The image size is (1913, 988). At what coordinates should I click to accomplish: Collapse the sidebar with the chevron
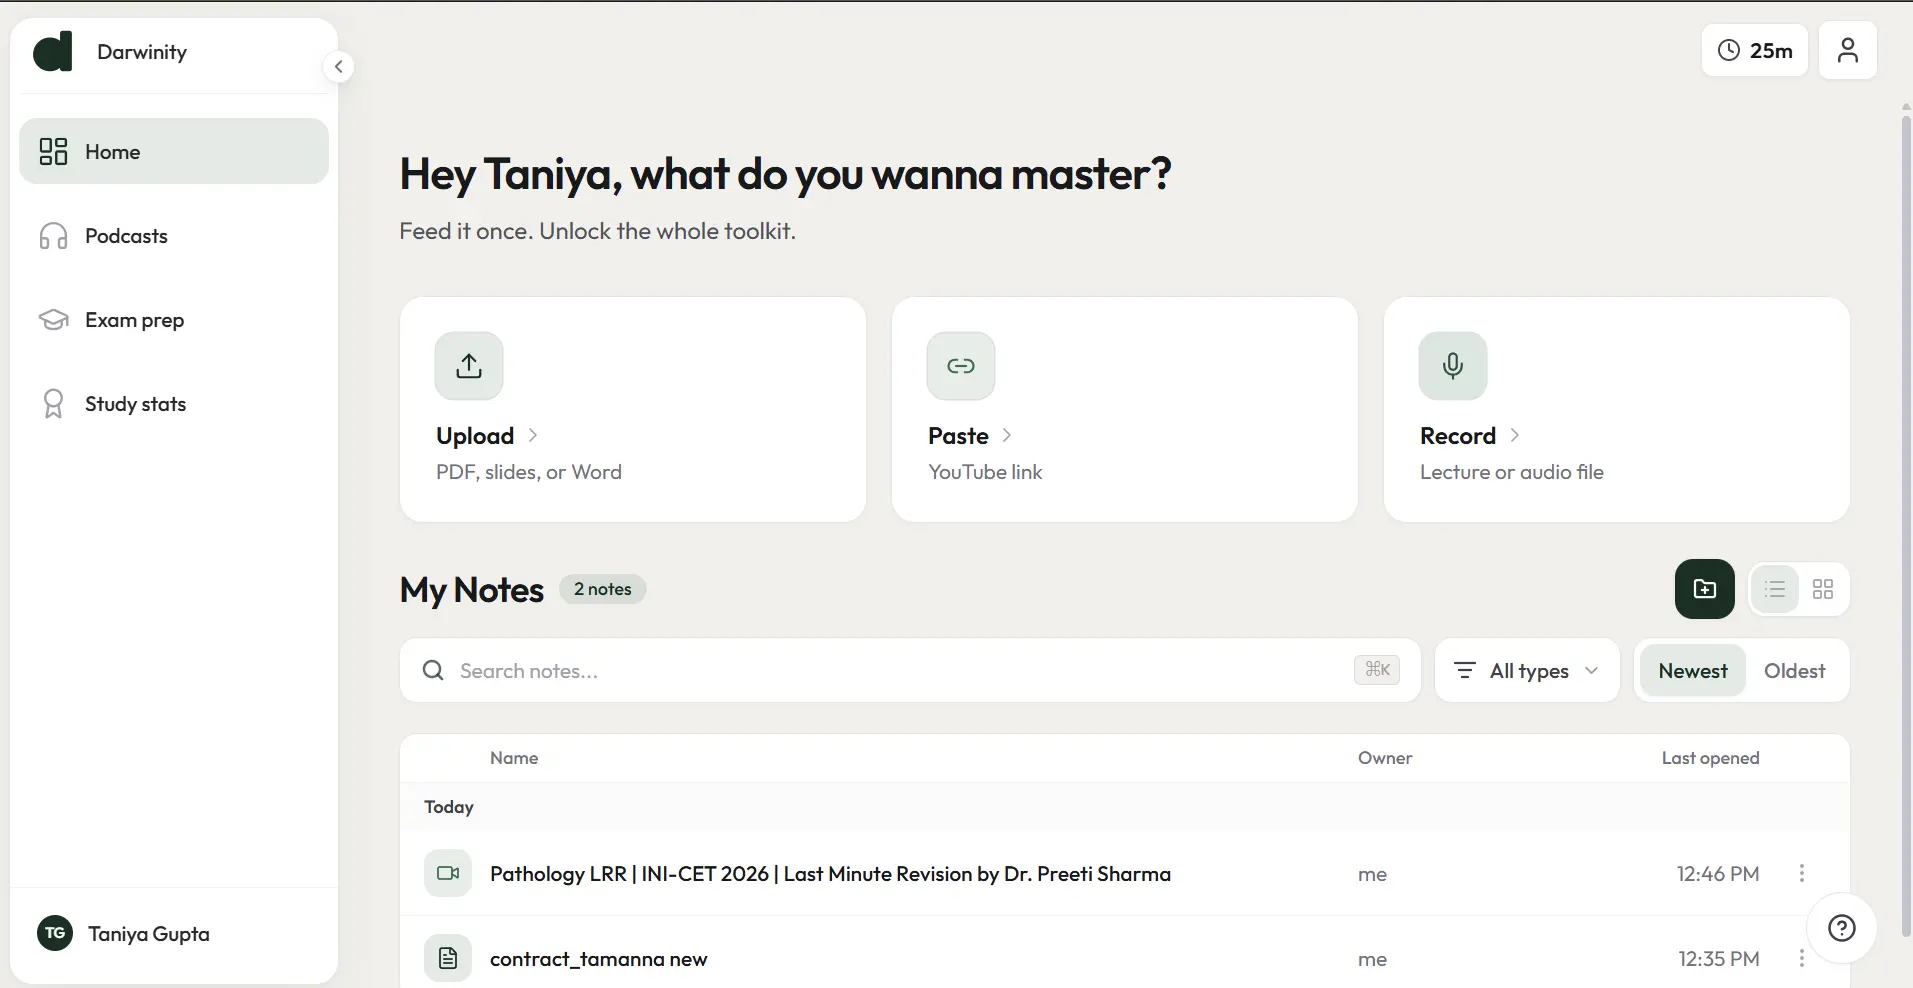(339, 67)
